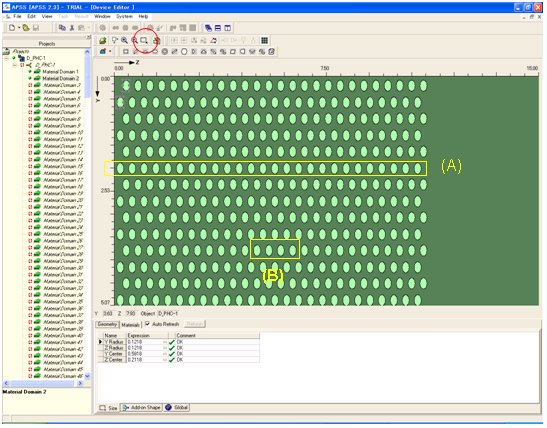This screenshot has width=547, height=428.
Task: Click the Projects tree vertical scrollbar down arrow
Action: pyautogui.click(x=87, y=376)
